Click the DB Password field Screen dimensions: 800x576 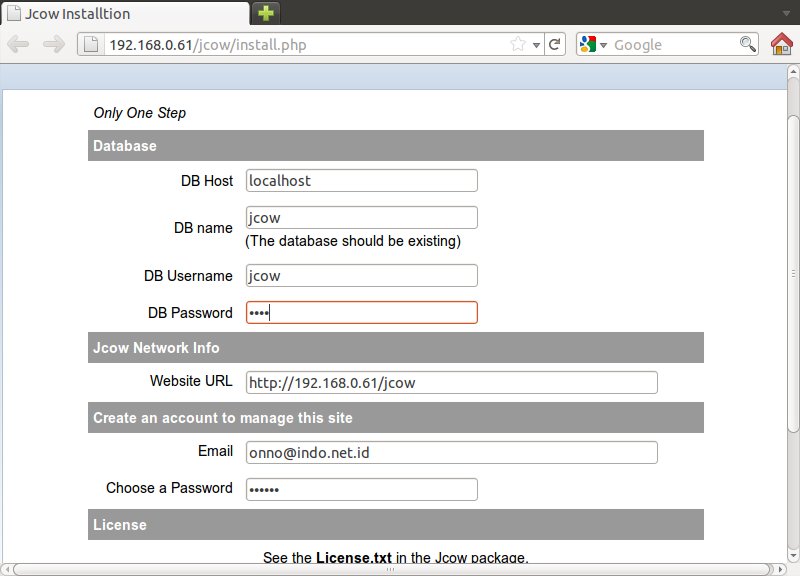coord(361,313)
